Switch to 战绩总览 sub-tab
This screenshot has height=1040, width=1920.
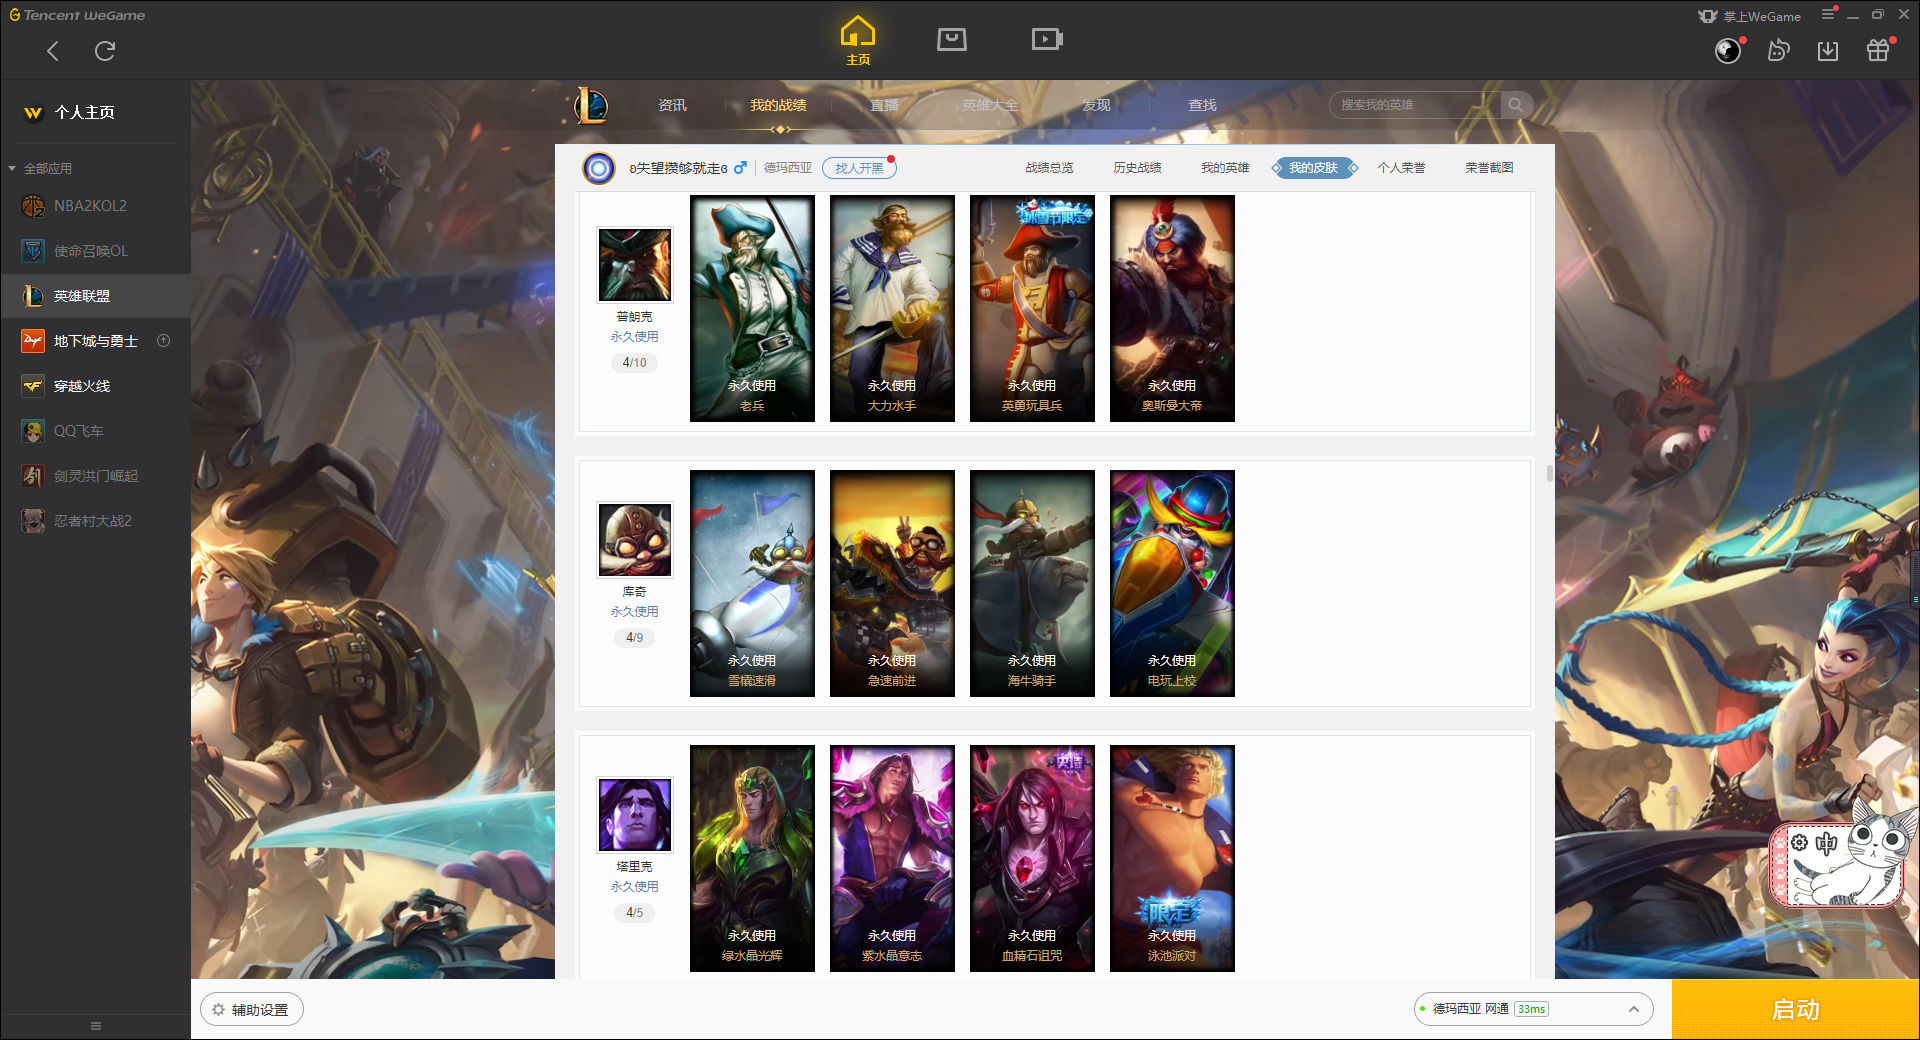pyautogui.click(x=1049, y=168)
